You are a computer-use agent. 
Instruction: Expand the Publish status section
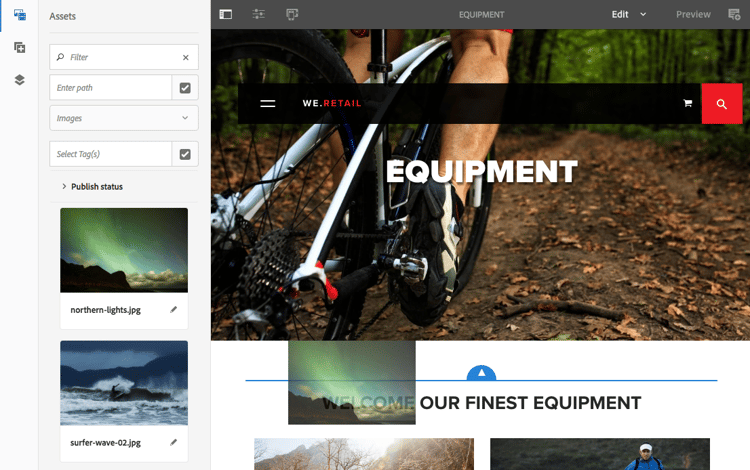[92, 186]
